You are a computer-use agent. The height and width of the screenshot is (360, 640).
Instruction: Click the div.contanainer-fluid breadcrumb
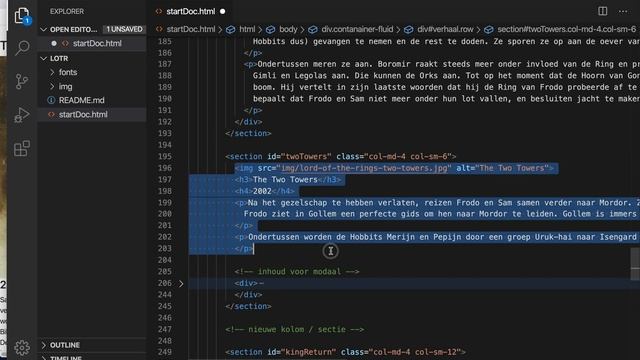click(x=357, y=29)
